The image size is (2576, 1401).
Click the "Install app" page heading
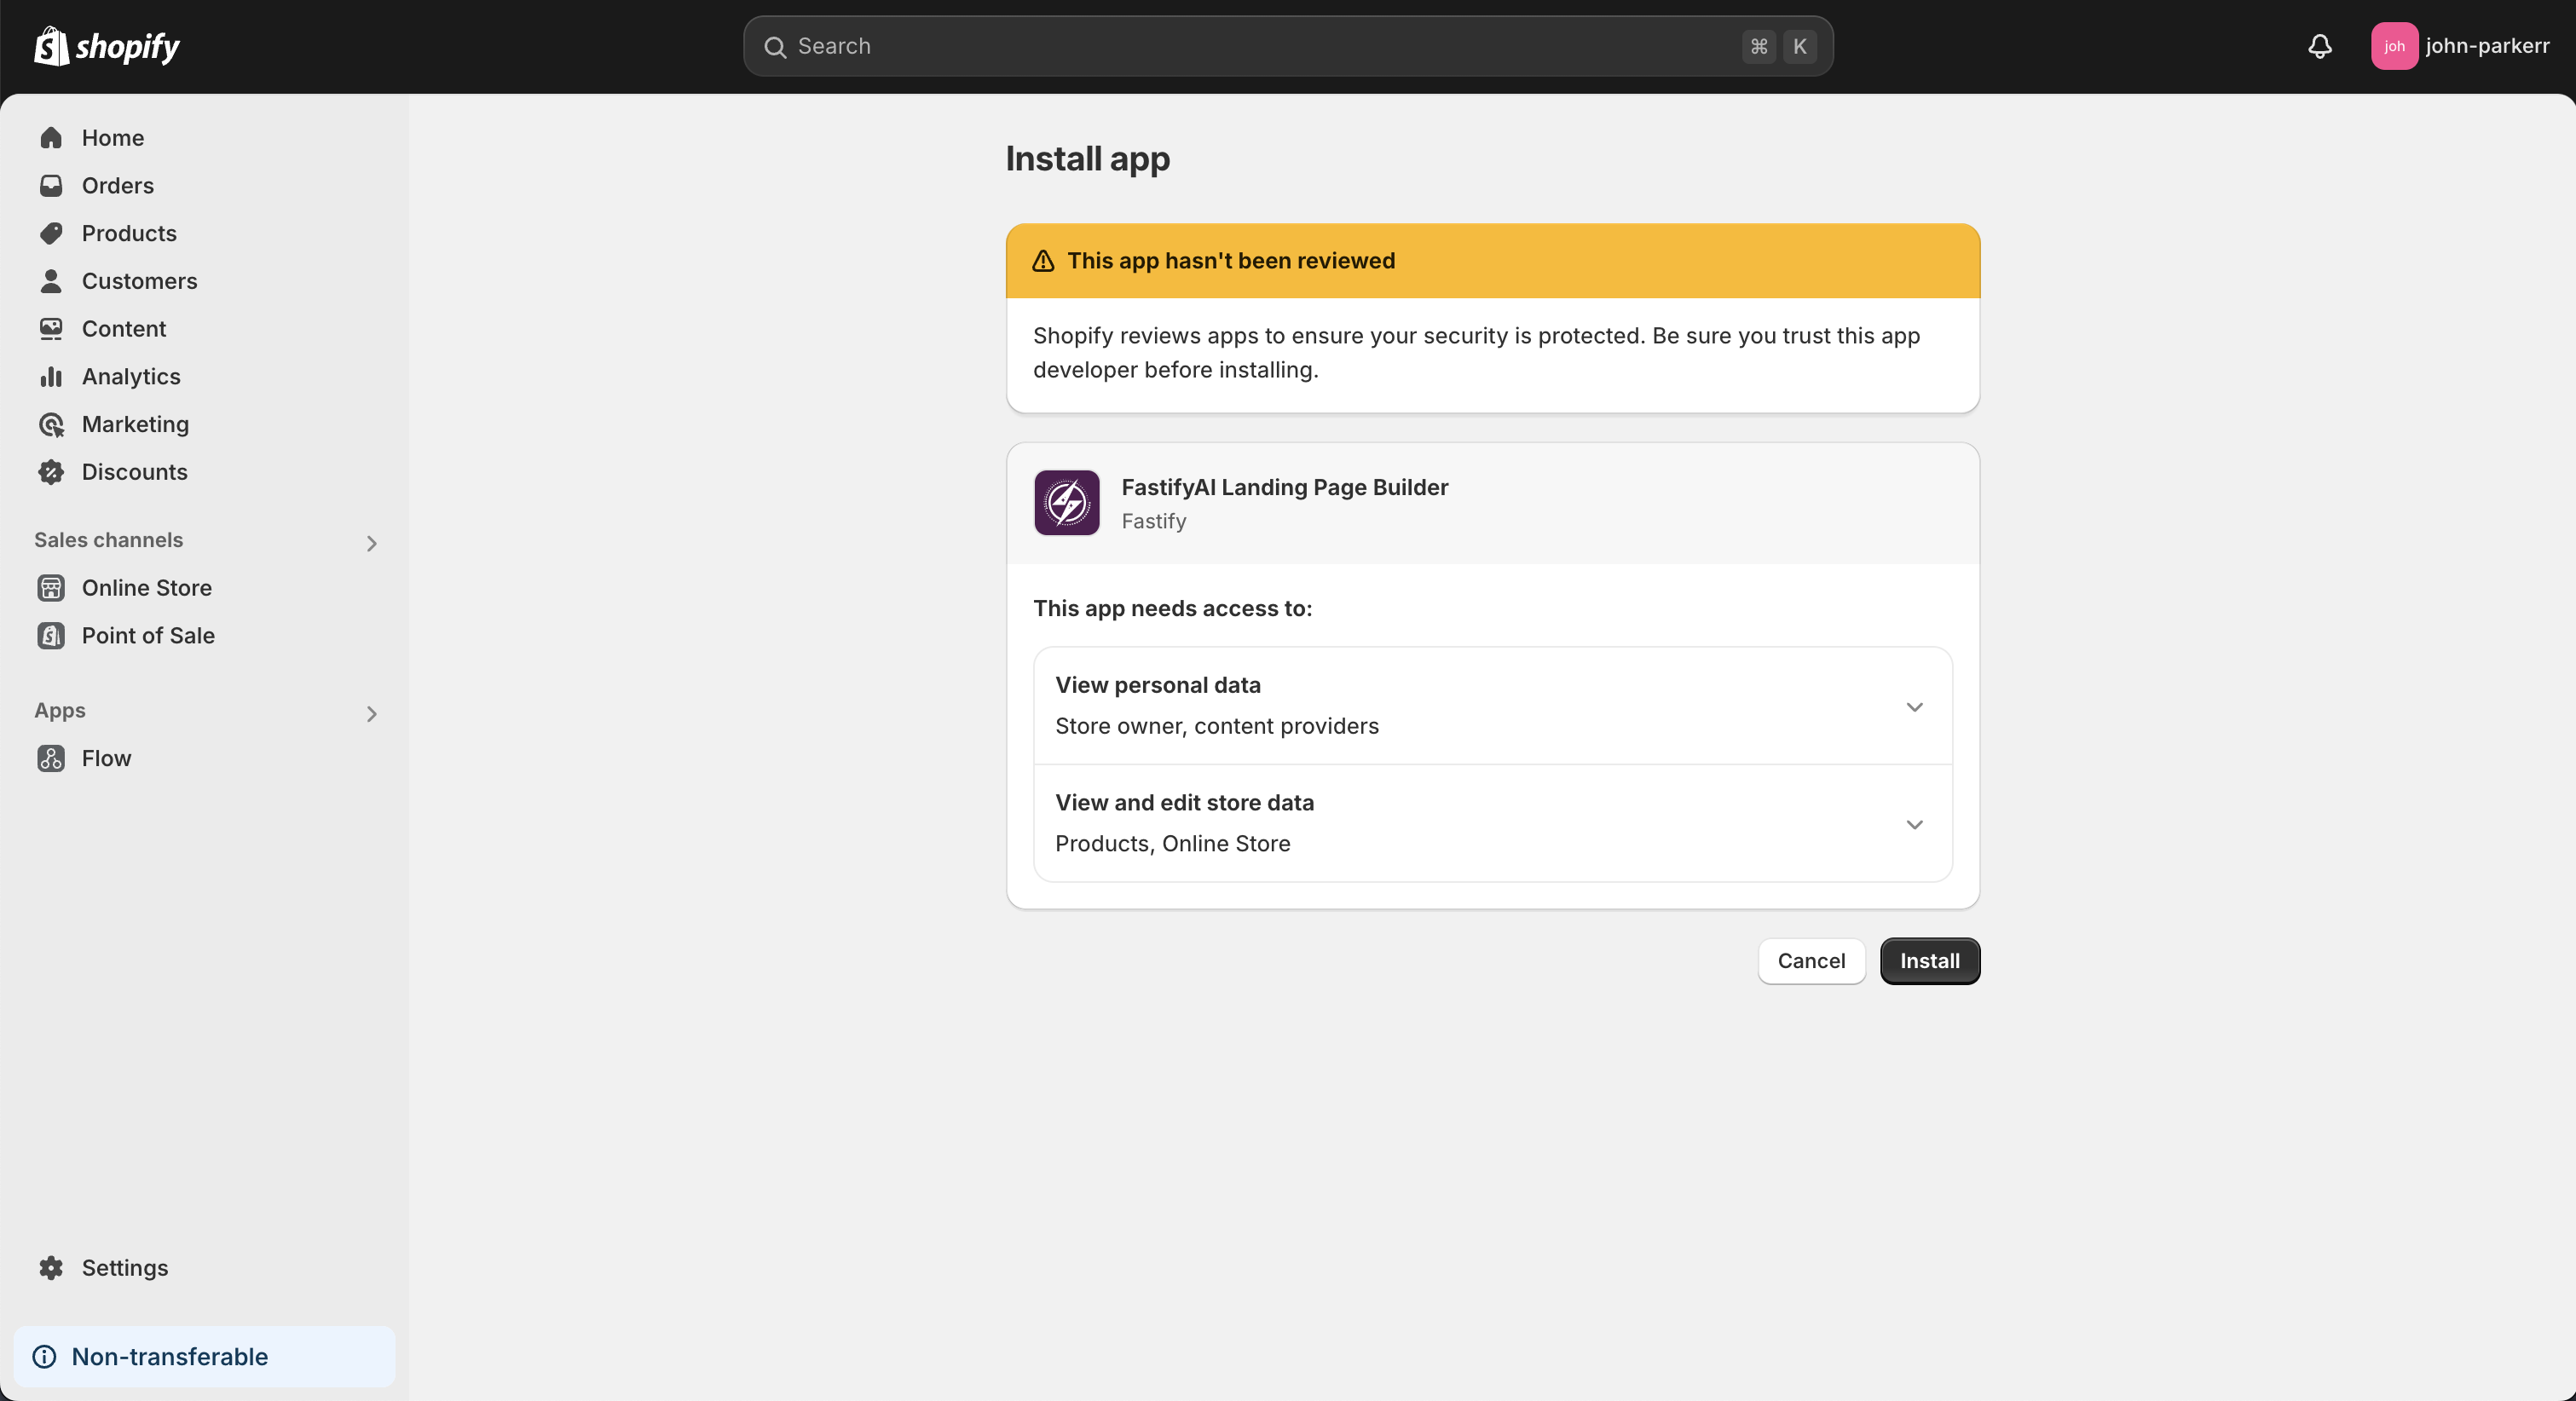click(x=1088, y=159)
